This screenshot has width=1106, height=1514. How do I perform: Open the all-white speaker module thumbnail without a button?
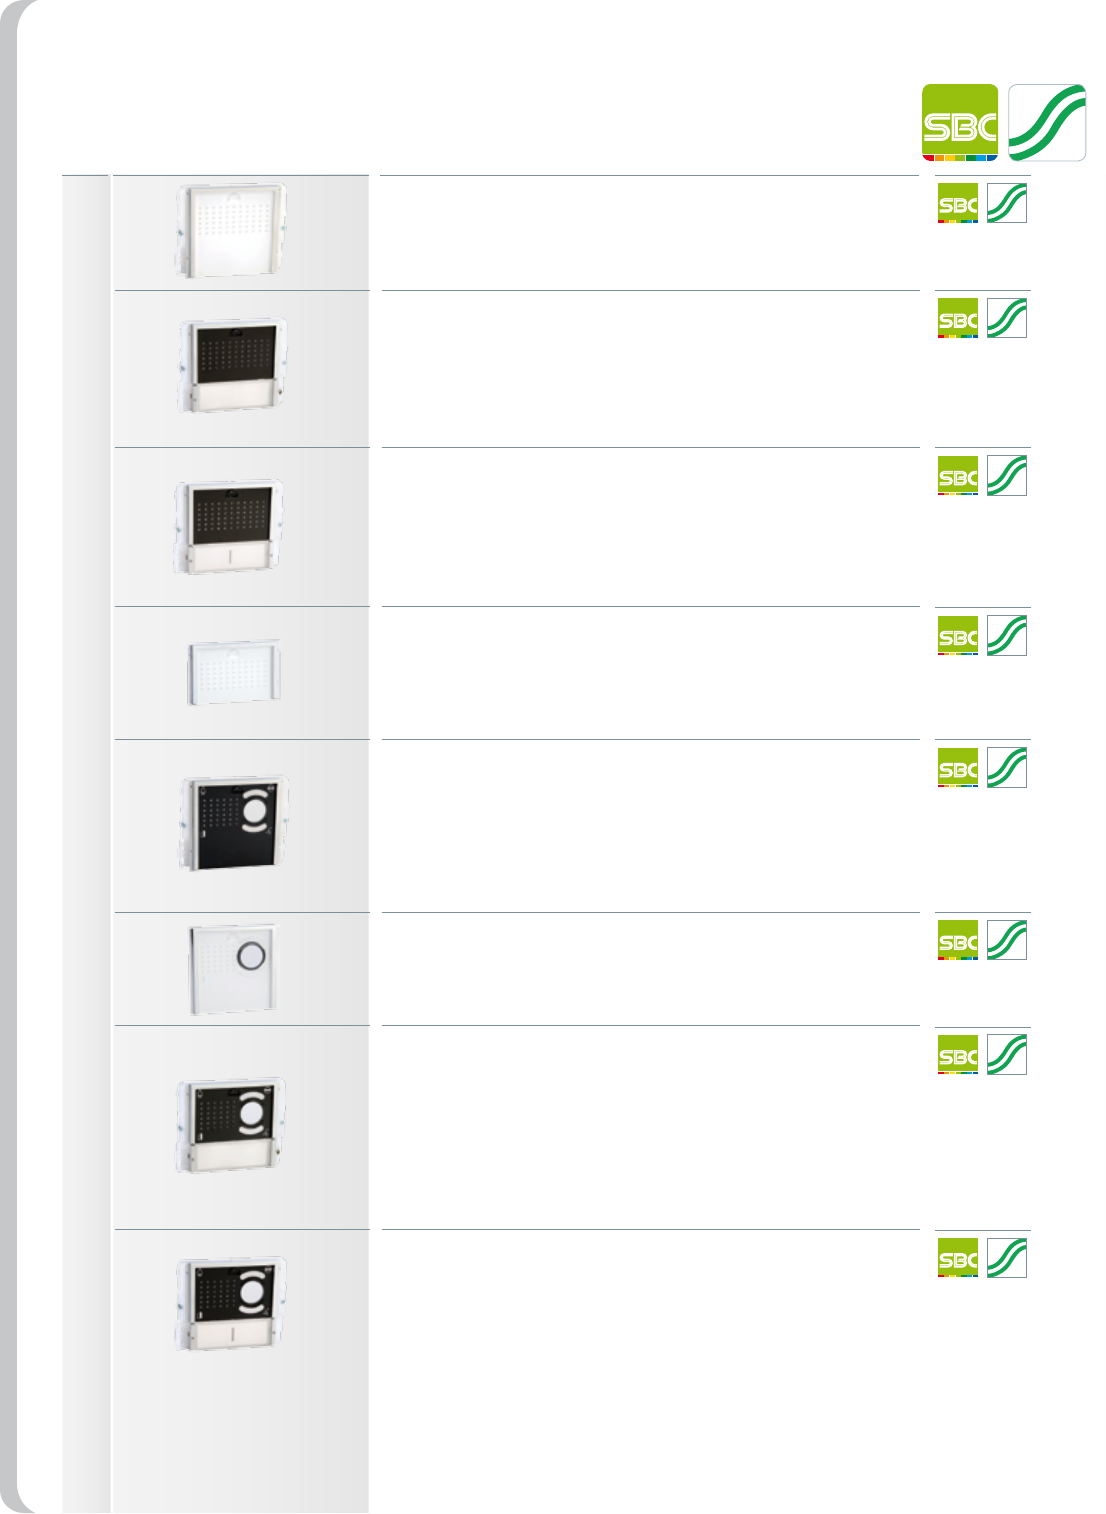[231, 230]
